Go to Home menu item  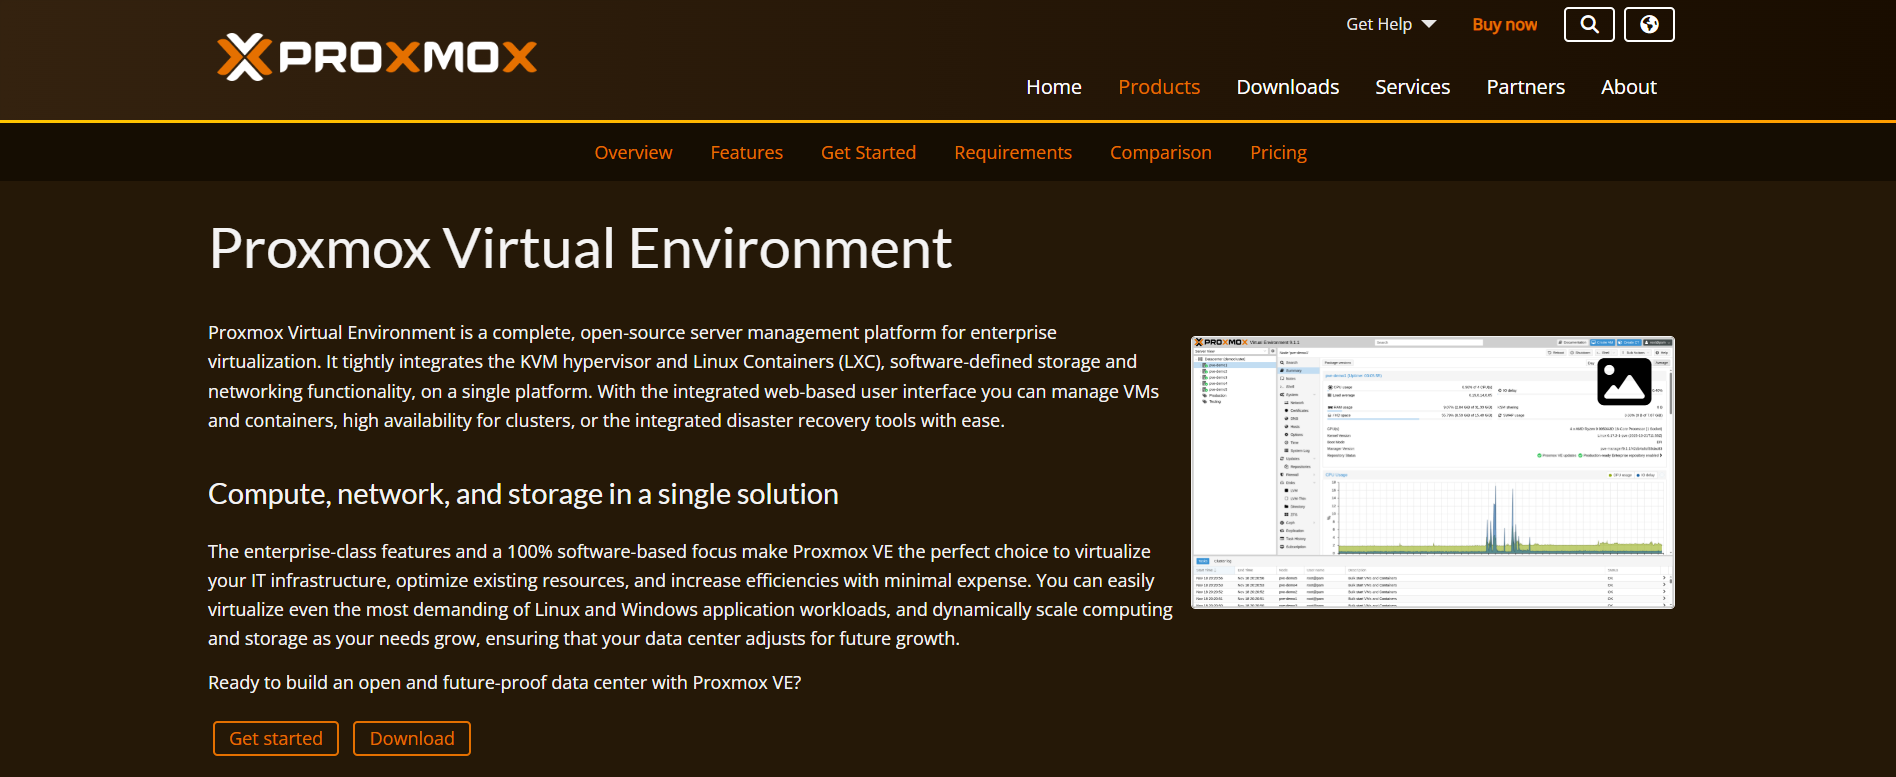[x=1054, y=87]
